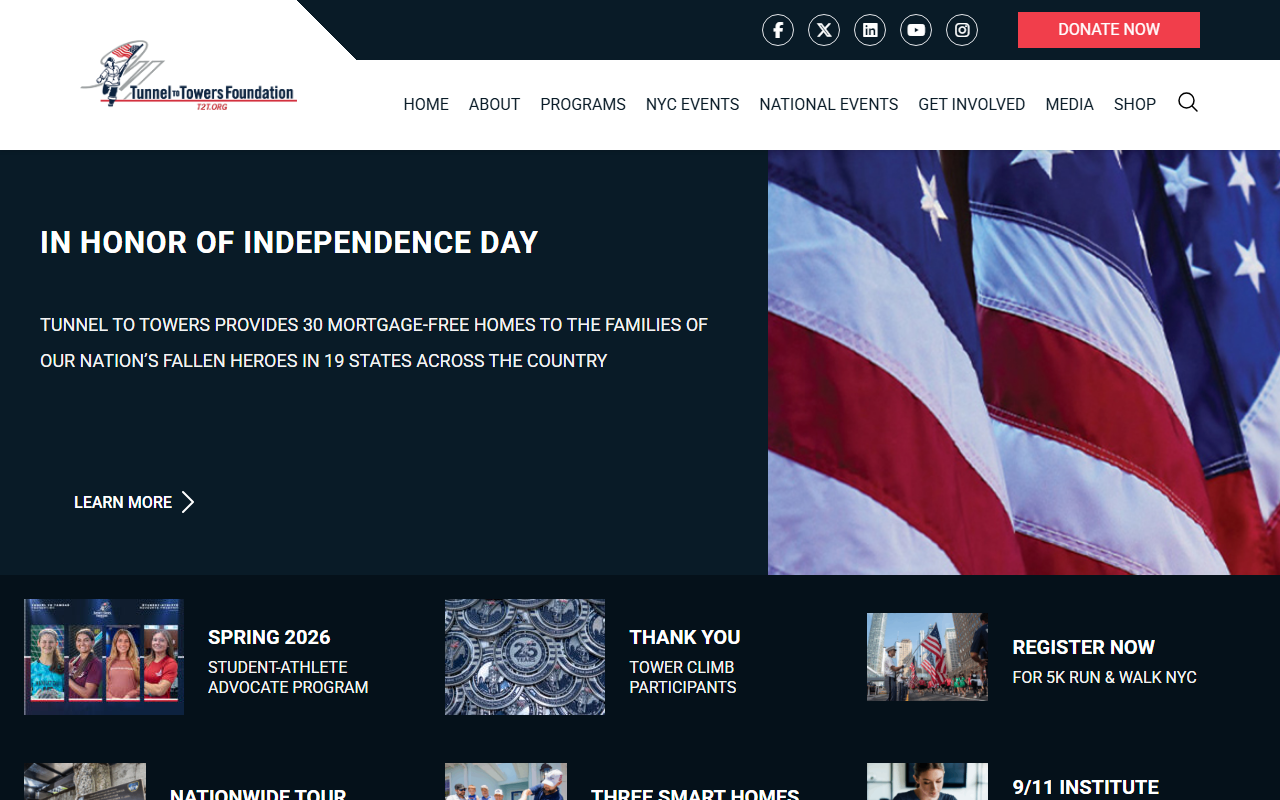Open the student-athlete advocates thumbnail
Viewport: 1280px width, 800px height.
104,657
